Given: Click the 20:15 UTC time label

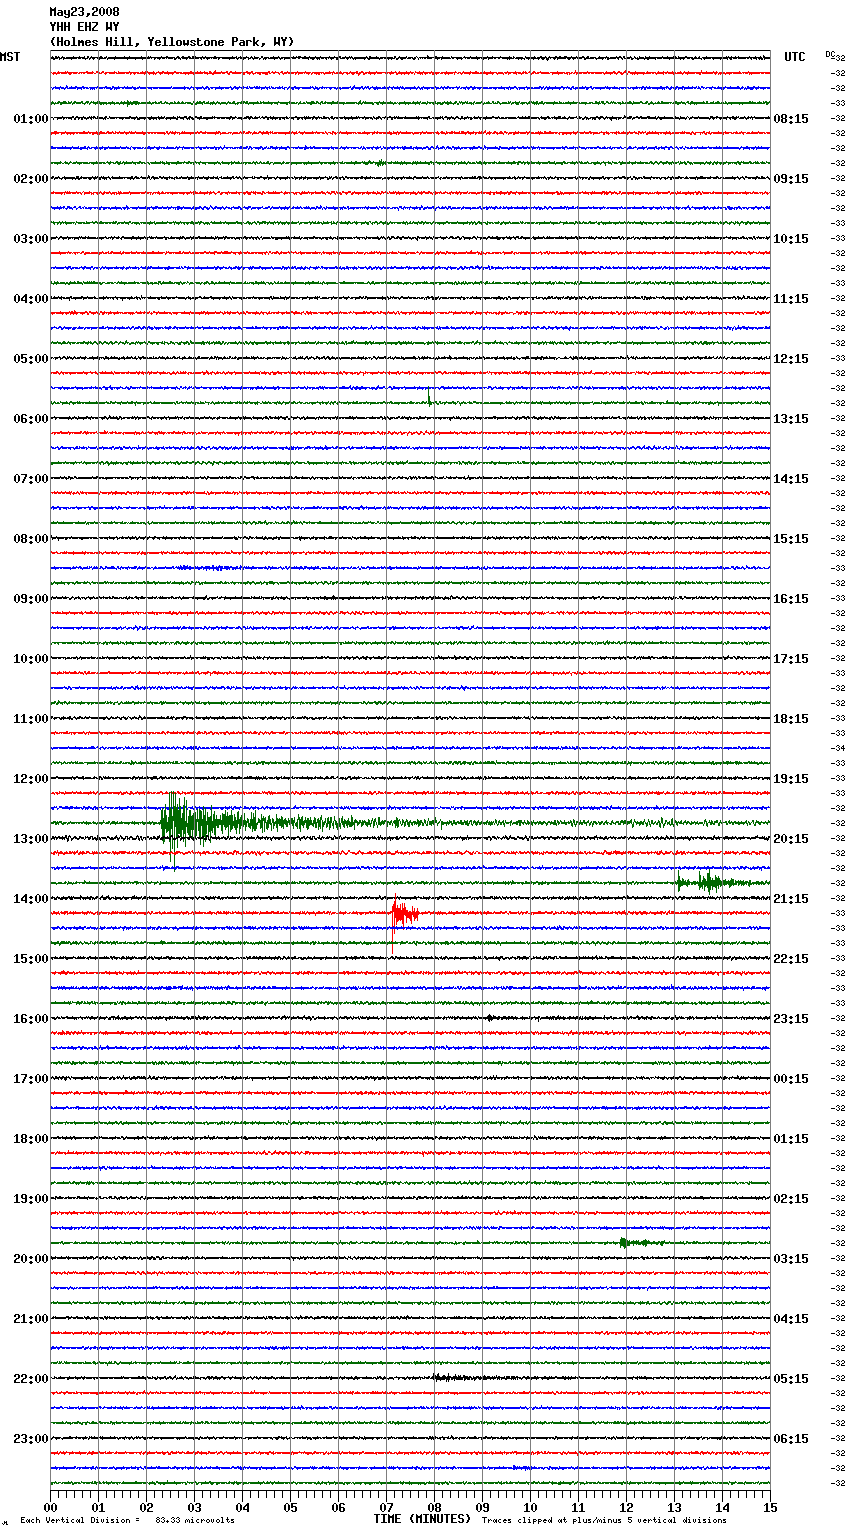Looking at the screenshot, I should tap(791, 839).
